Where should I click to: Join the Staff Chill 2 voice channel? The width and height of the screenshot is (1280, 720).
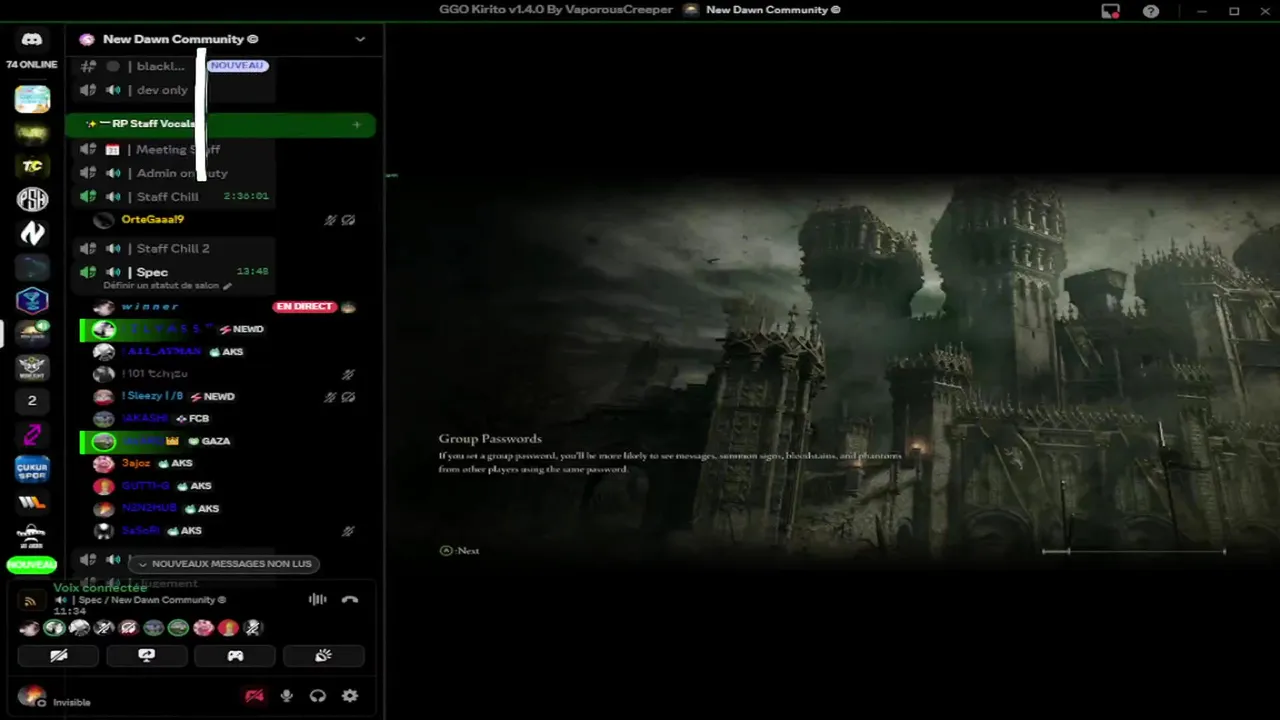176,249
